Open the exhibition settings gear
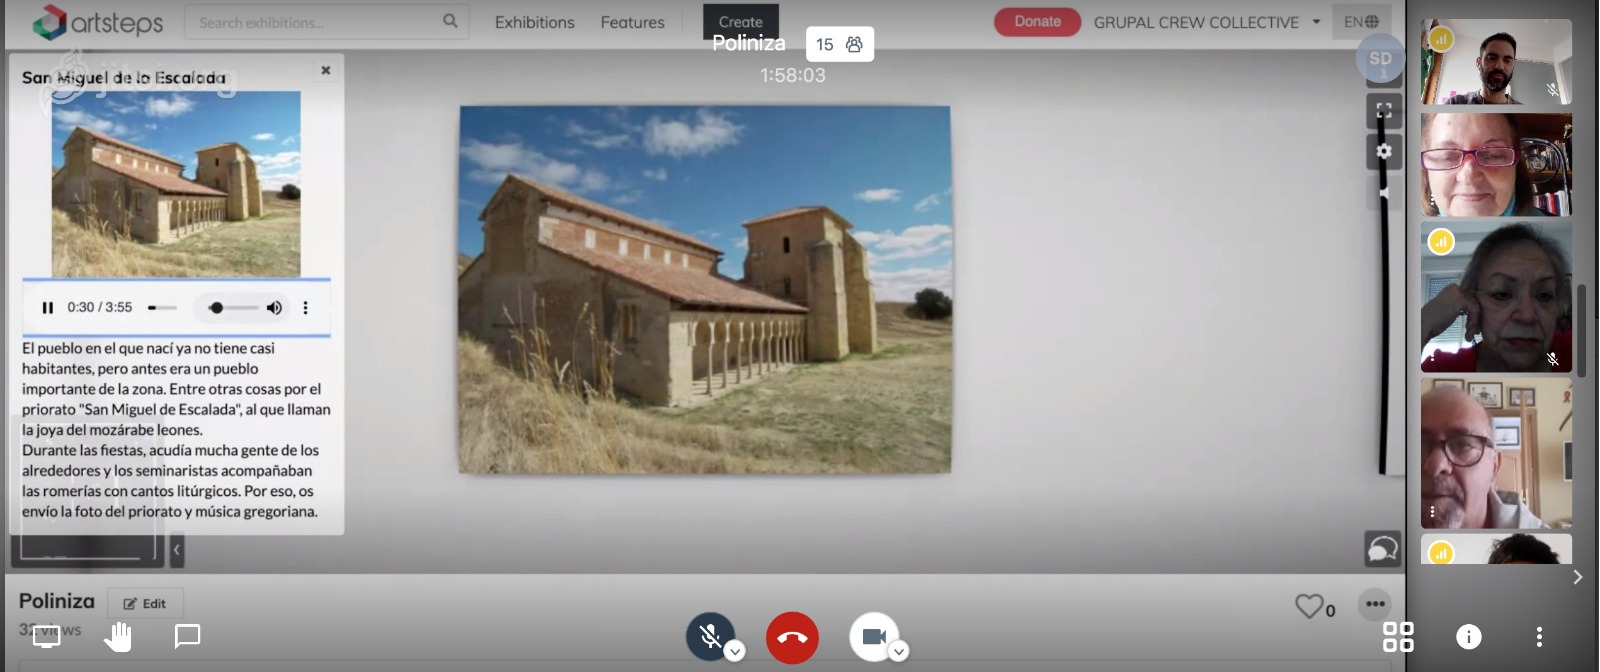The image size is (1600, 672). click(x=1384, y=152)
